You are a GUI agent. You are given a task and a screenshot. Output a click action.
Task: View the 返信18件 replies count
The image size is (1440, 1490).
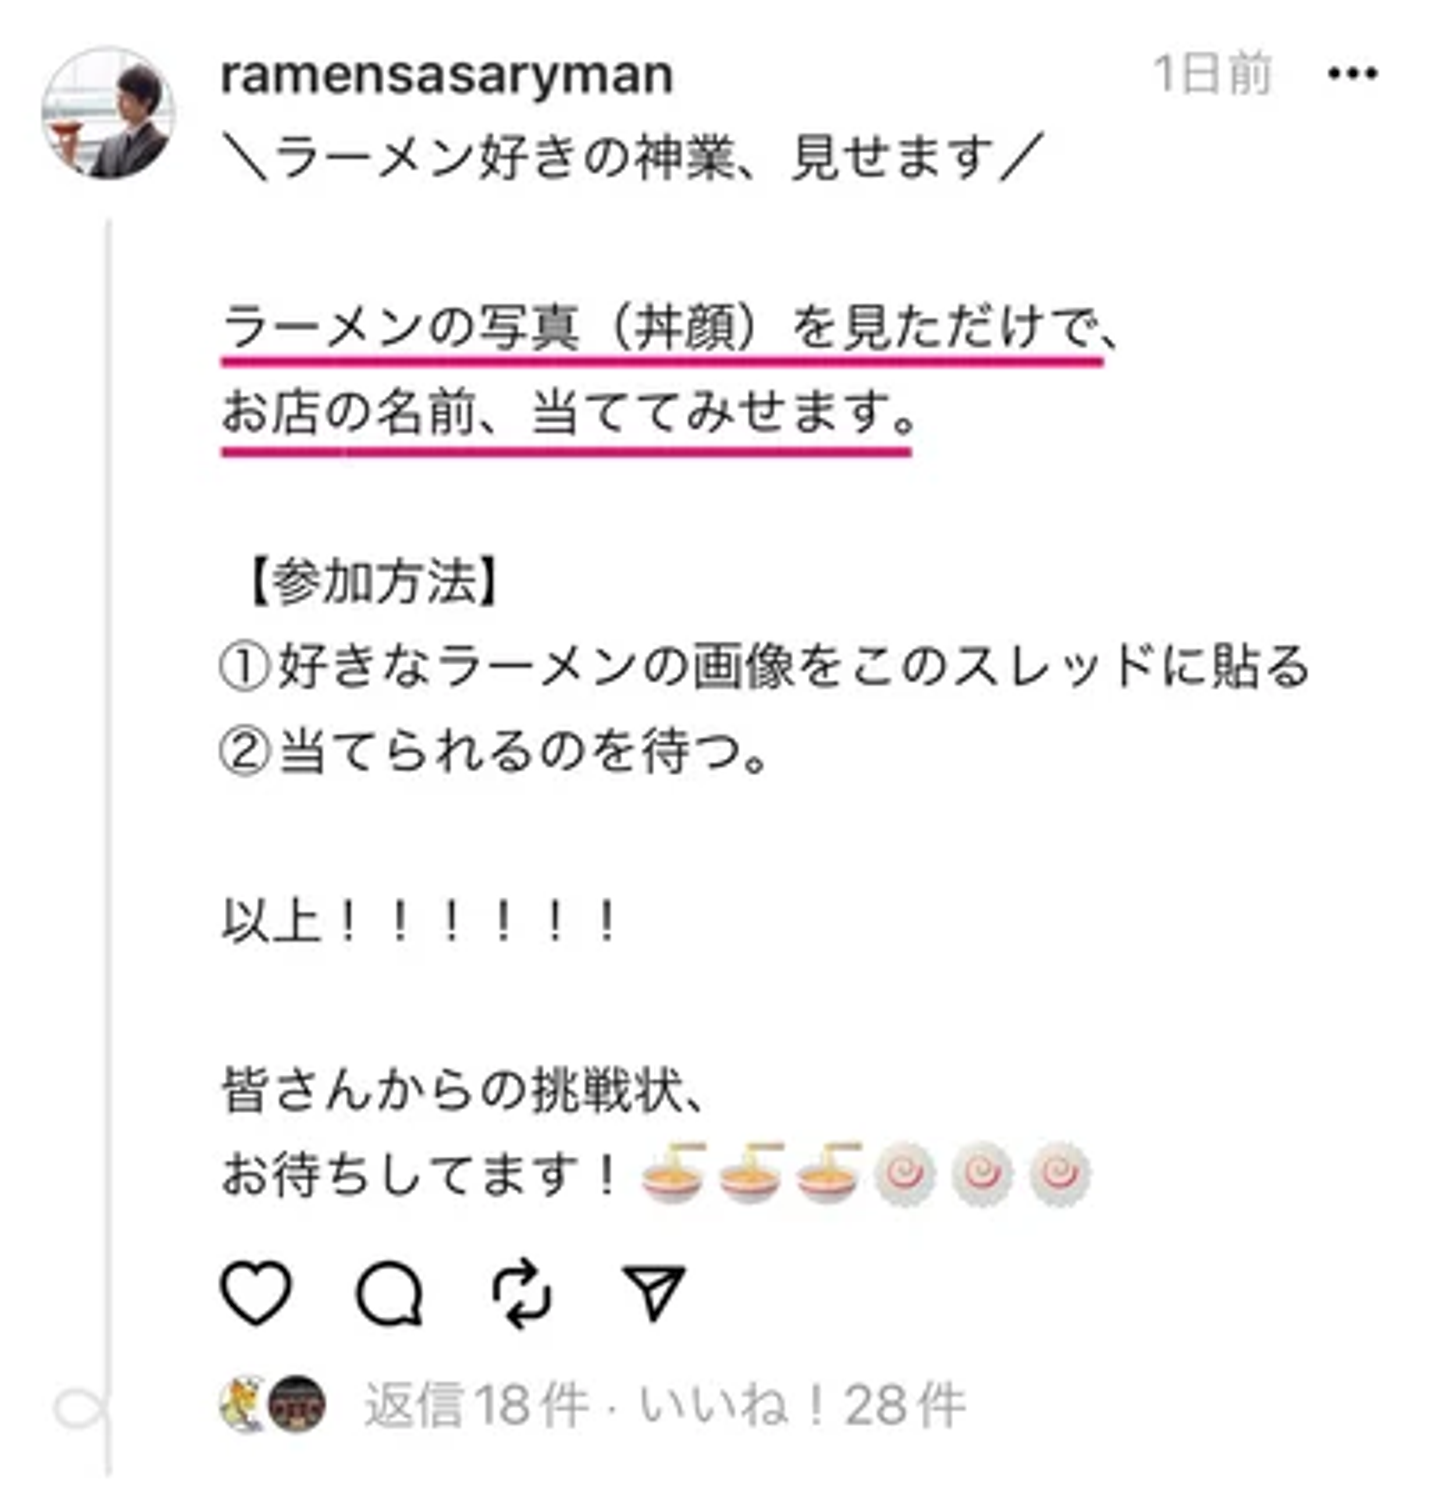475,1405
